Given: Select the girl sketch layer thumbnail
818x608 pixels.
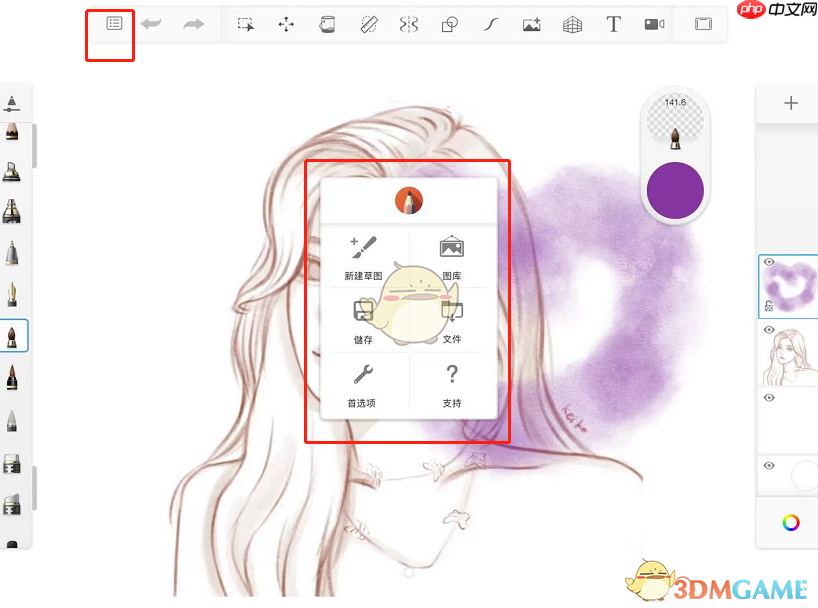Looking at the screenshot, I should coord(790,355).
